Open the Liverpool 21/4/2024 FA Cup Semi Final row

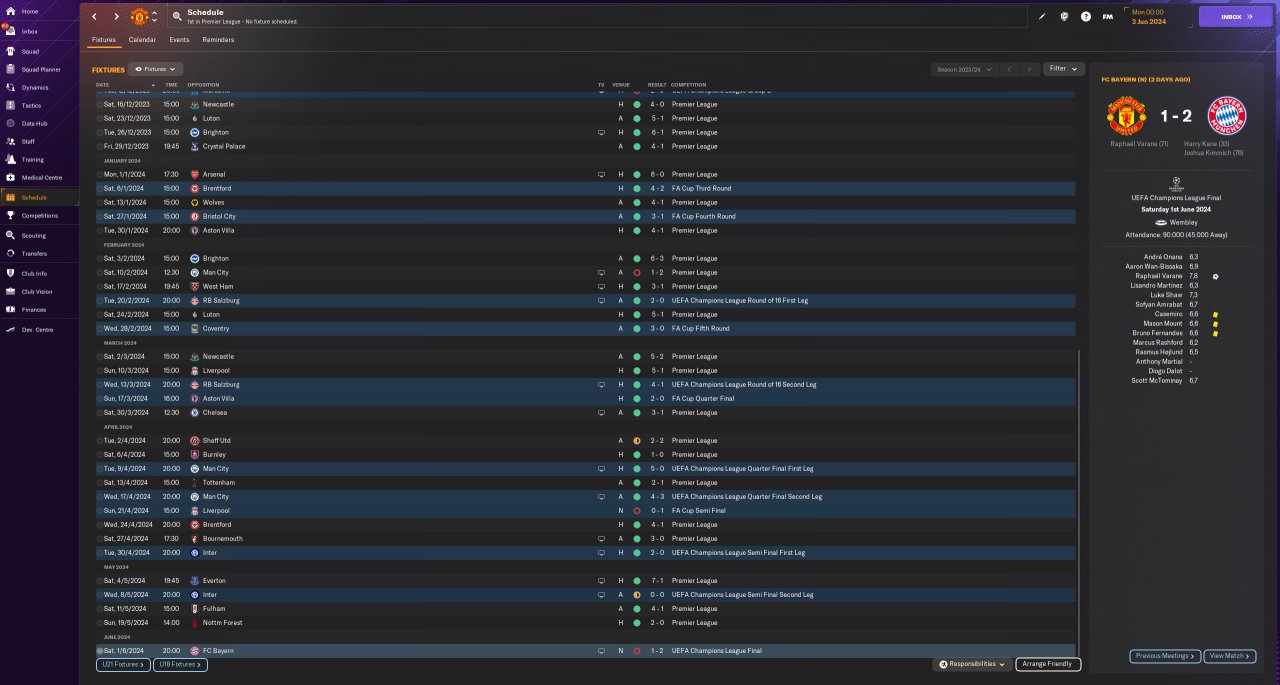[x=586, y=511]
